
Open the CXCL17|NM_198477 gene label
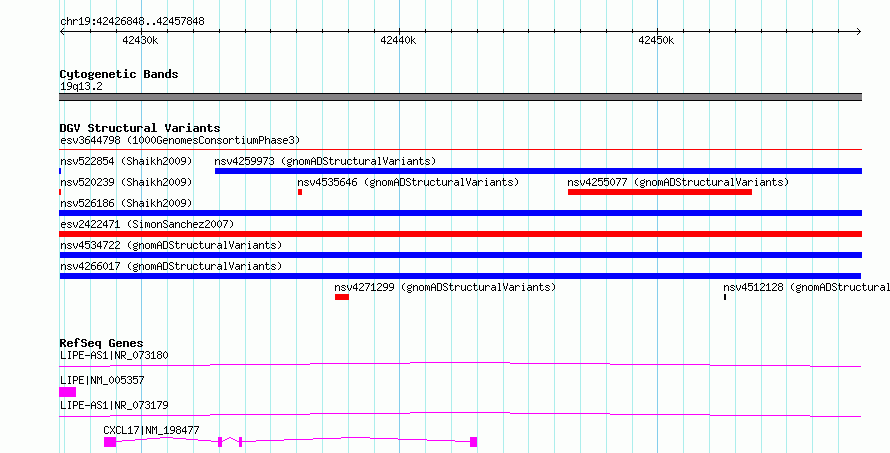[x=151, y=430]
